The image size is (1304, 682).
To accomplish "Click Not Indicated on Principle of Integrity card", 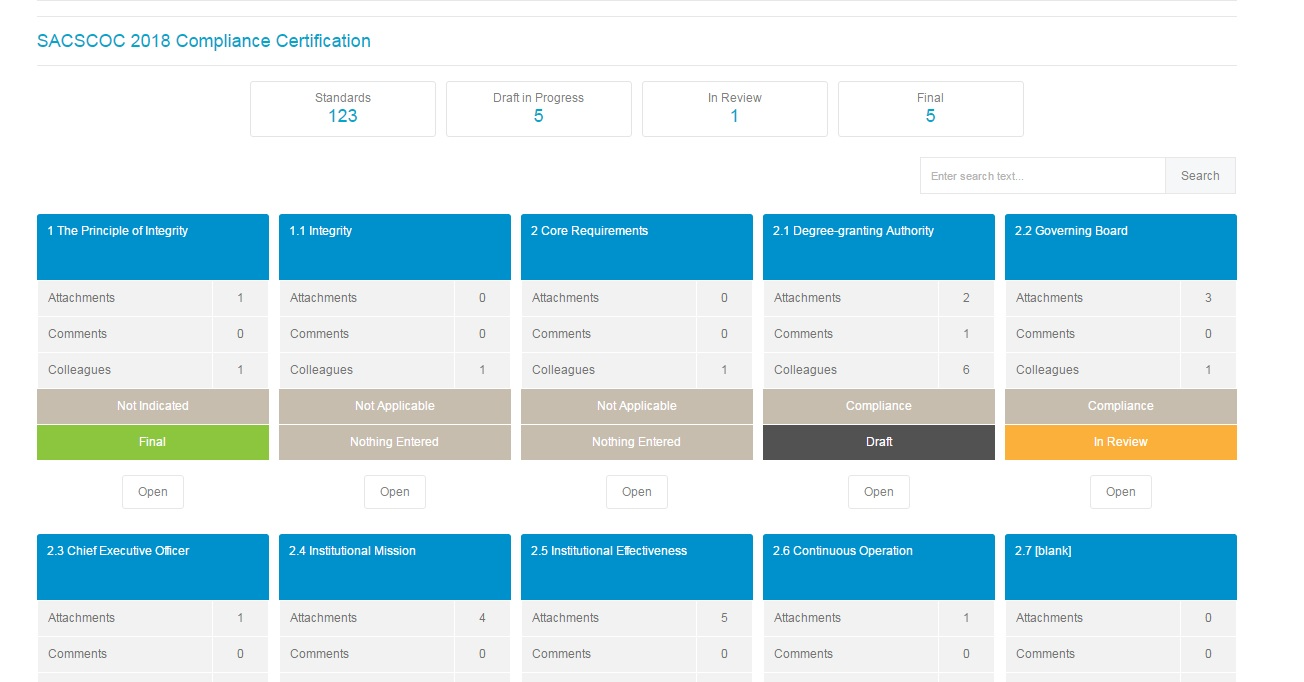I will (x=153, y=406).
